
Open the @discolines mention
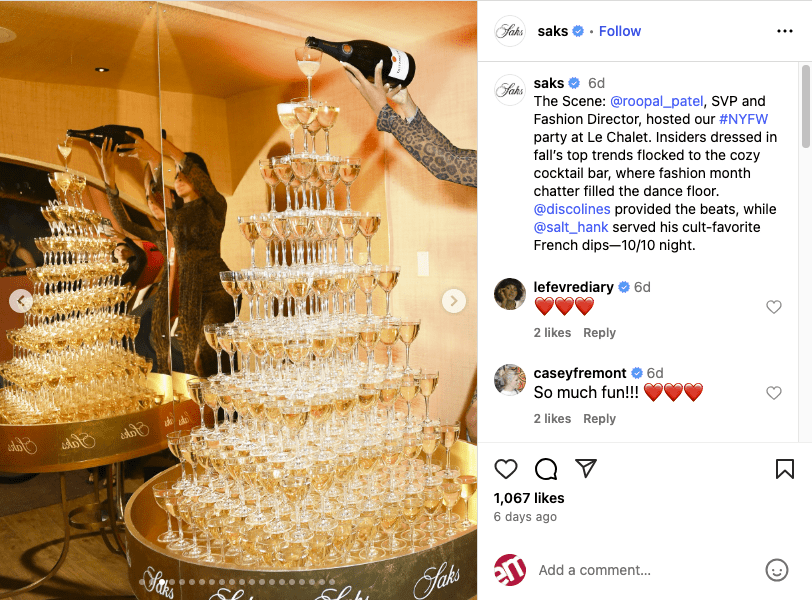click(572, 209)
